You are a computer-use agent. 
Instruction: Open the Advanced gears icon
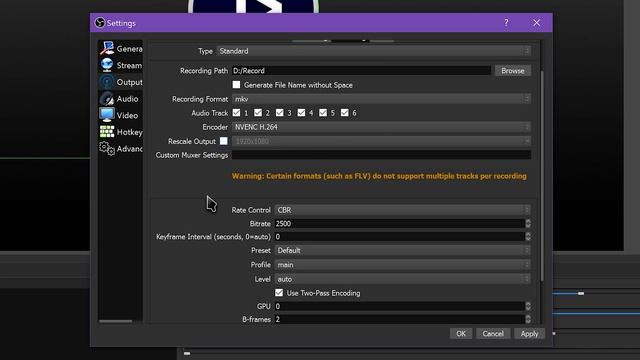[x=107, y=149]
